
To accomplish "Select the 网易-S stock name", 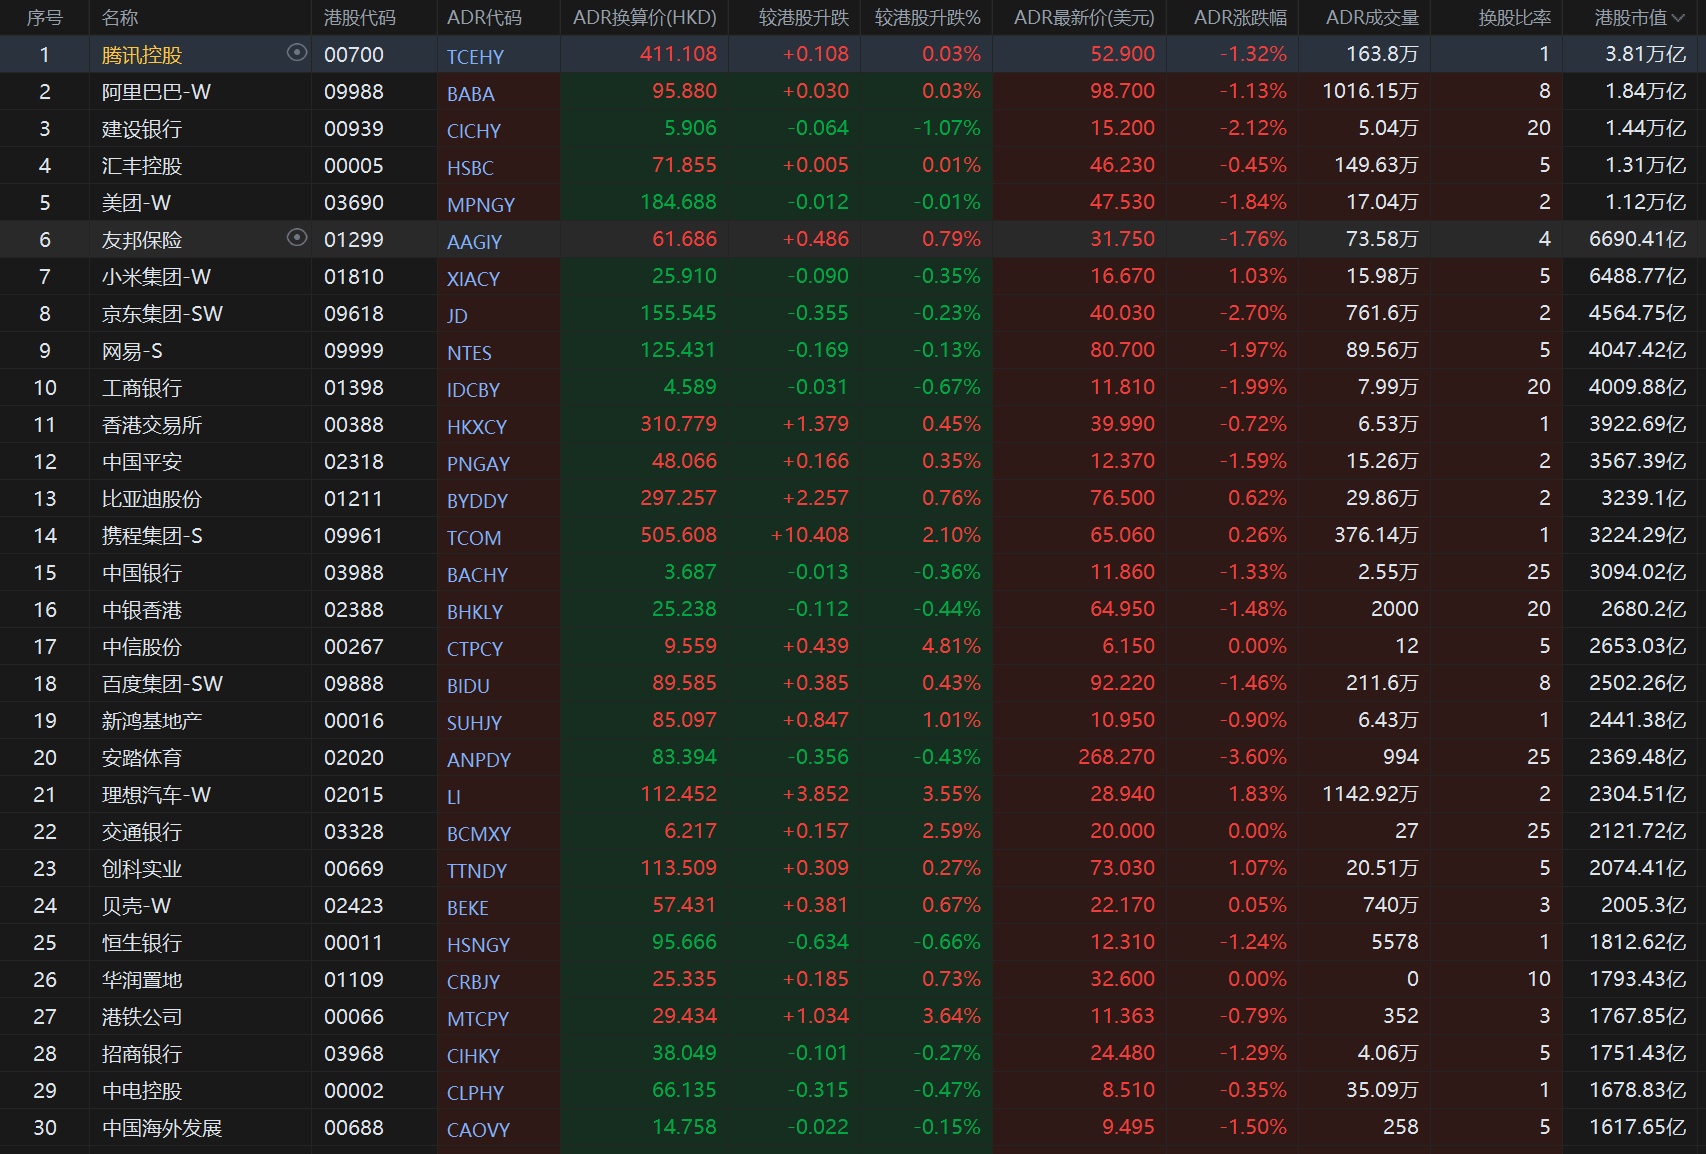I will click(132, 351).
